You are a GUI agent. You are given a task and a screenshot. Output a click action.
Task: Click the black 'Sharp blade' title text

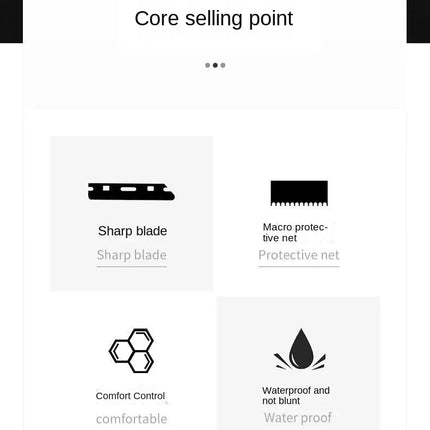click(x=132, y=231)
